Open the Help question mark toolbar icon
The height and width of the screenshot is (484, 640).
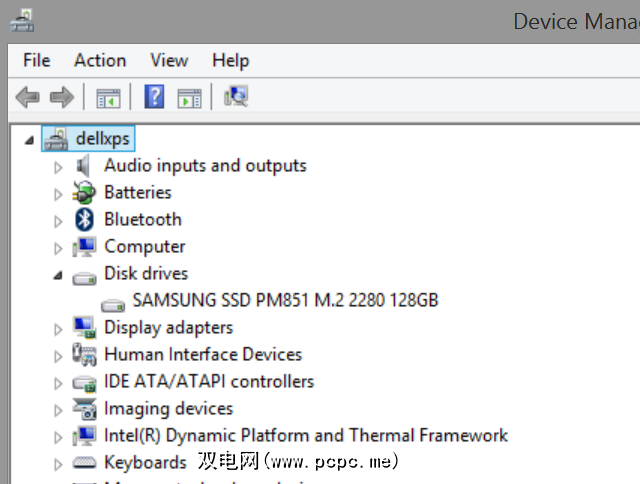point(154,97)
